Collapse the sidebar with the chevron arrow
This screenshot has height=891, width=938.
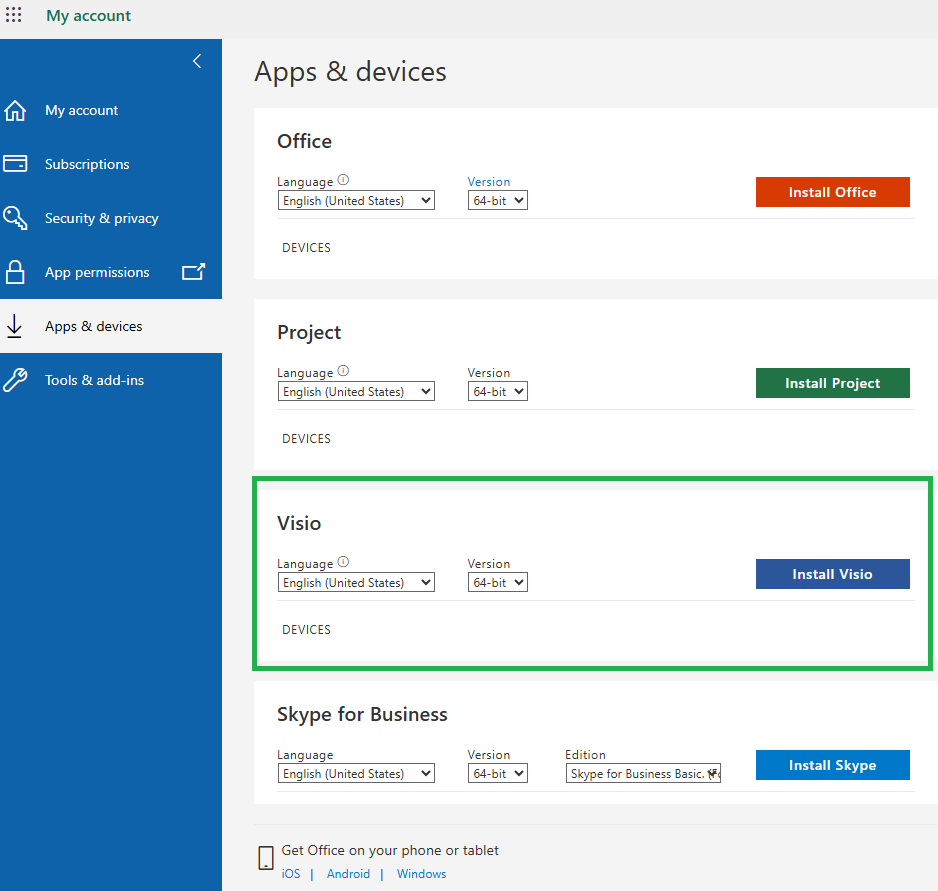[197, 60]
